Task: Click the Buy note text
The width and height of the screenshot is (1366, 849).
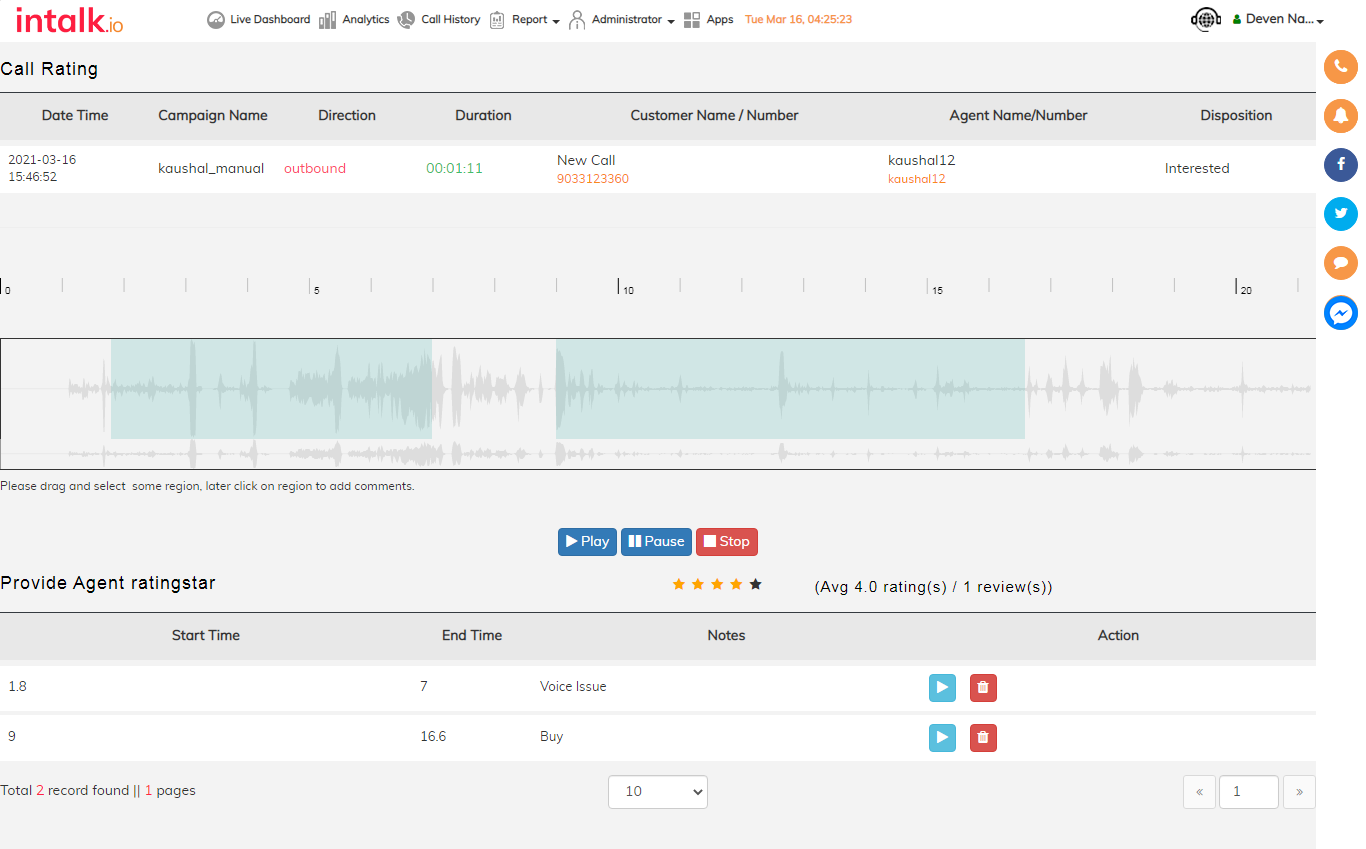Action: click(551, 736)
